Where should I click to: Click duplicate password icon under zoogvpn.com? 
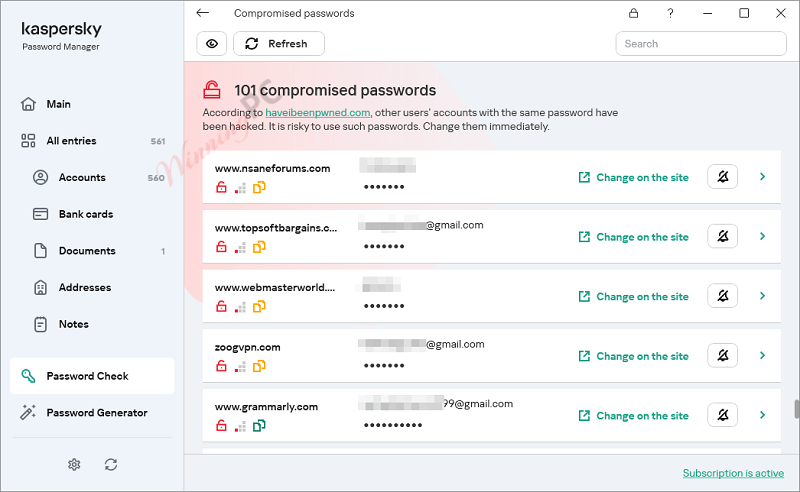(x=259, y=366)
